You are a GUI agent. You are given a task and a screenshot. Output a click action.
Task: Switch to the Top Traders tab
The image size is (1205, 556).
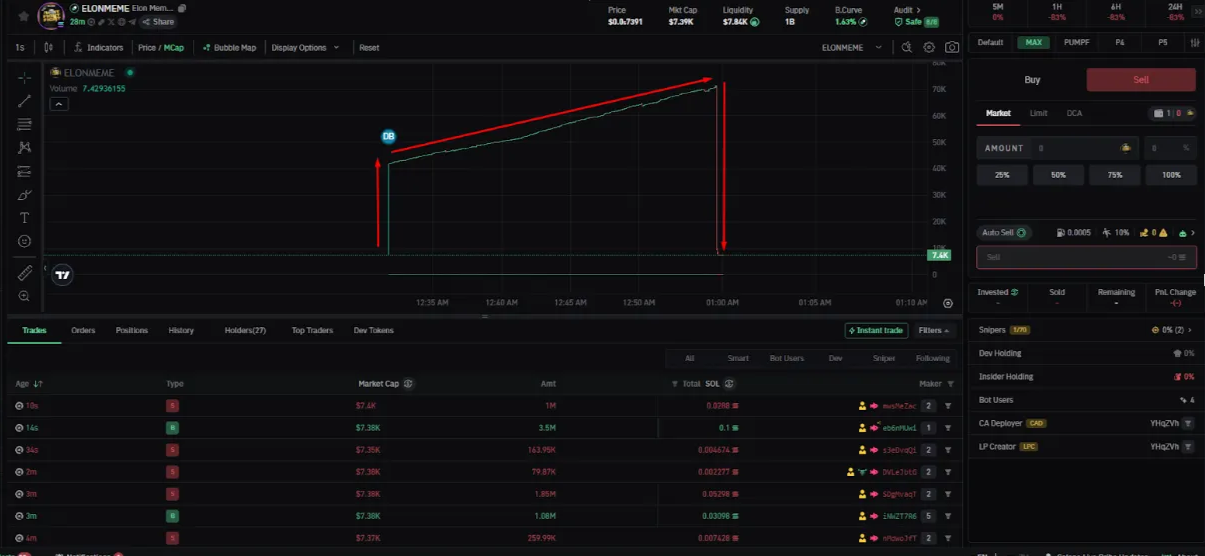point(312,330)
